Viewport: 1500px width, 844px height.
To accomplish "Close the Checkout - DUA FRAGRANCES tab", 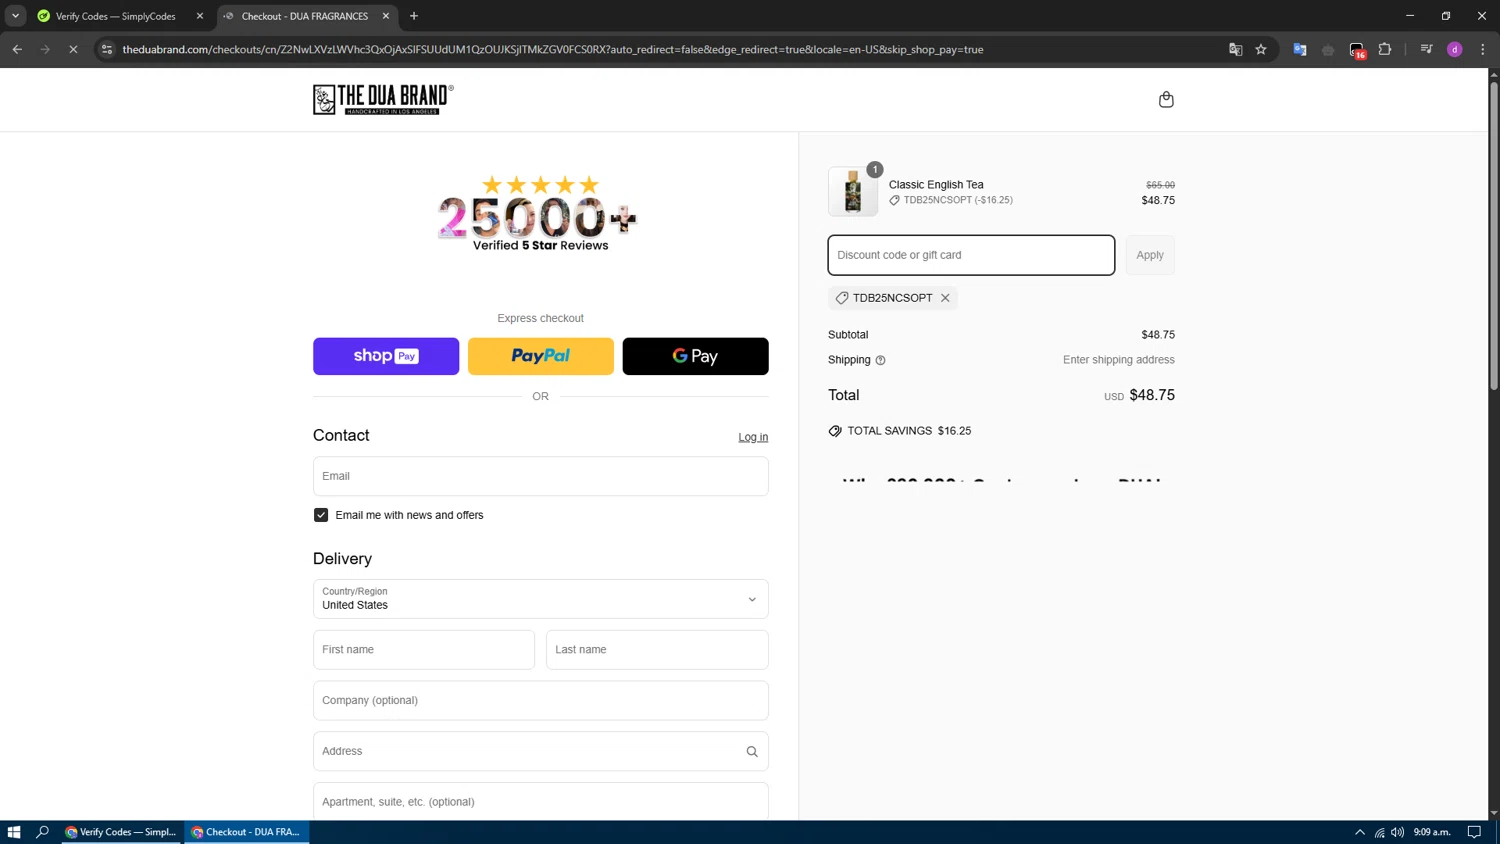I will pyautogui.click(x=386, y=16).
